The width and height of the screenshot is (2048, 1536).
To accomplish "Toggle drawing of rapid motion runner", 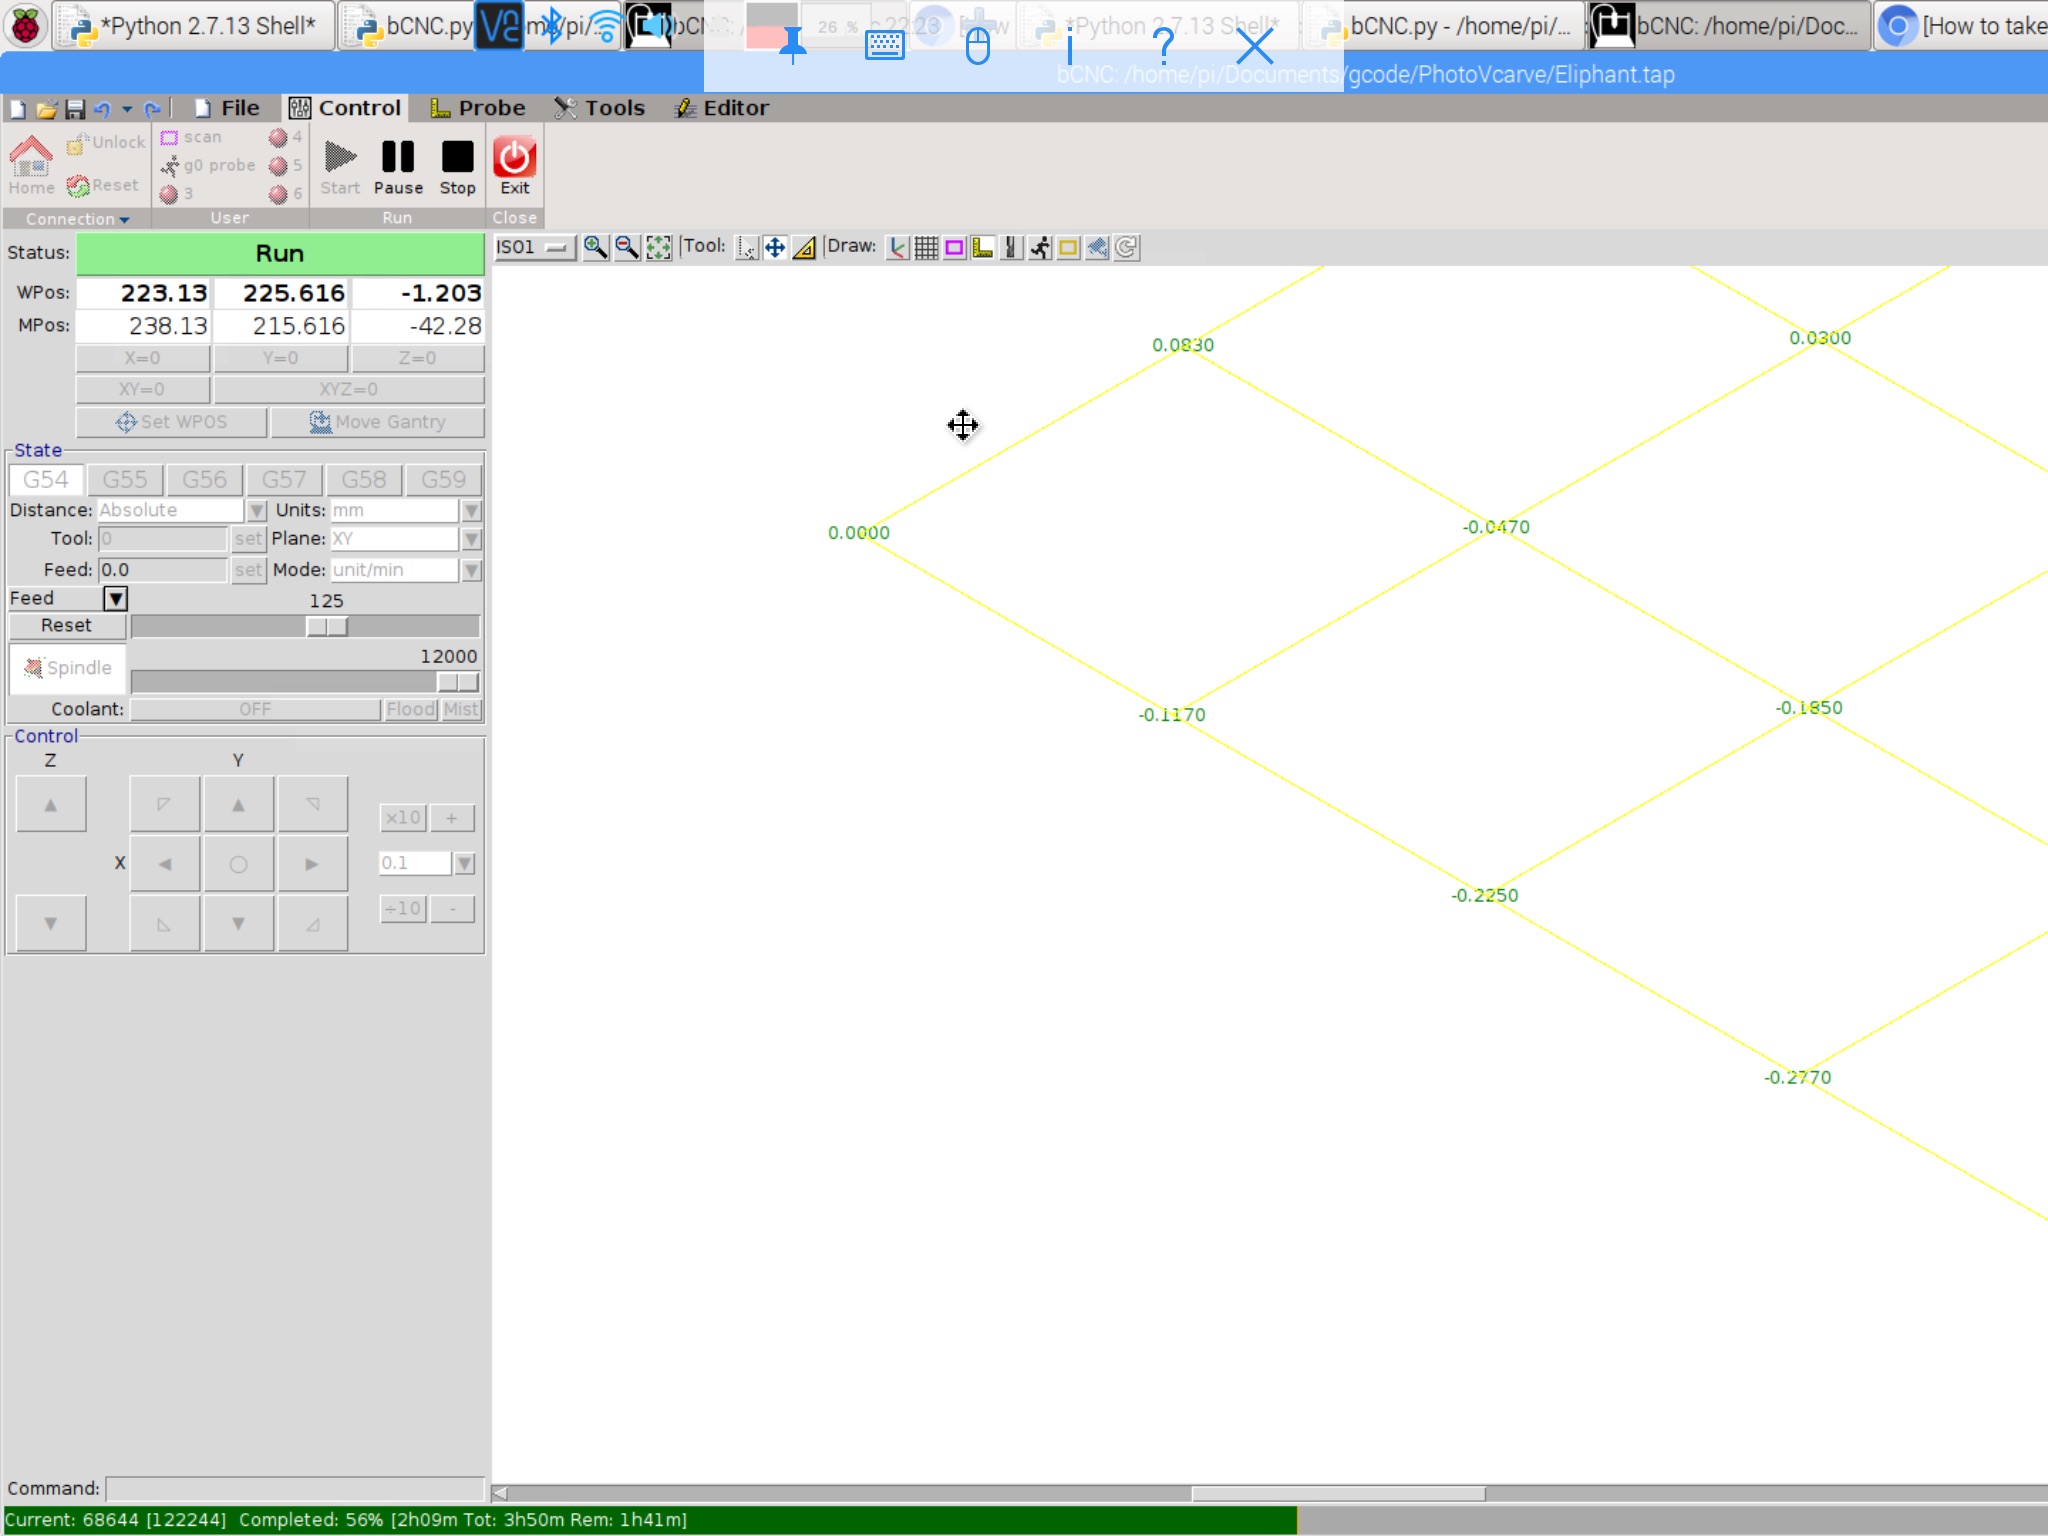I will [1040, 248].
